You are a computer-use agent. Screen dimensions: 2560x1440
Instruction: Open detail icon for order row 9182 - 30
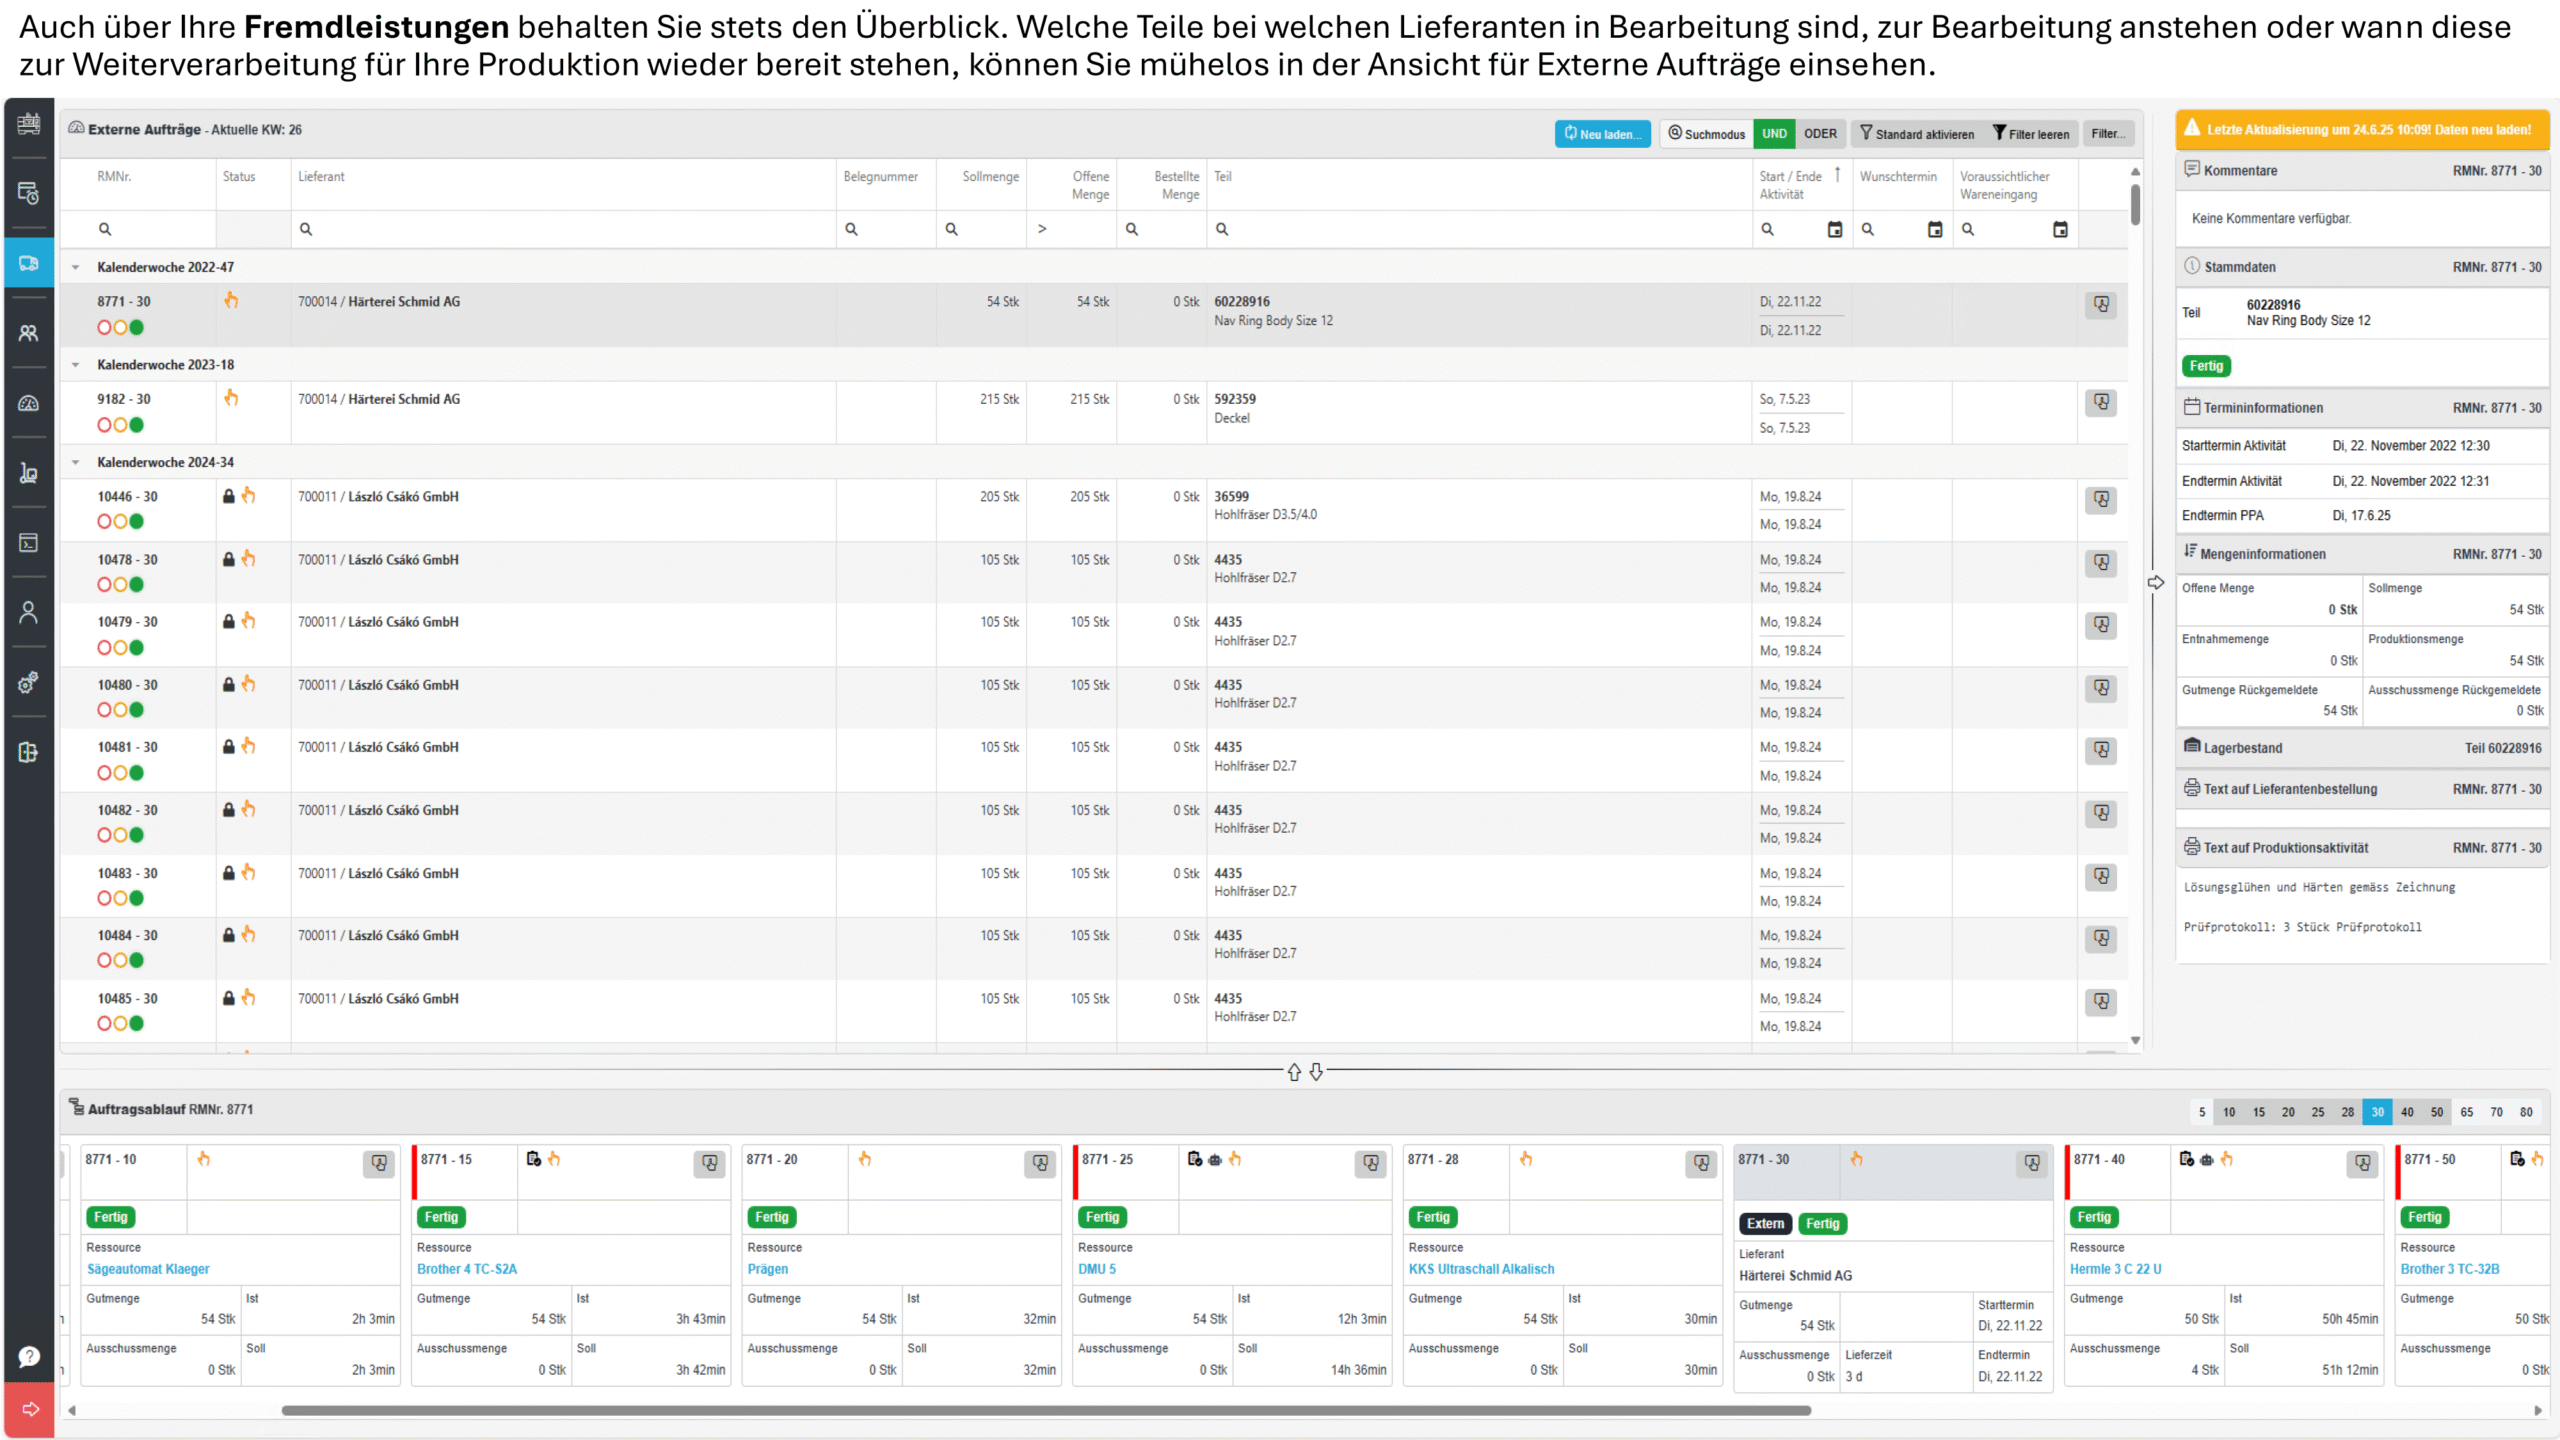[2101, 402]
